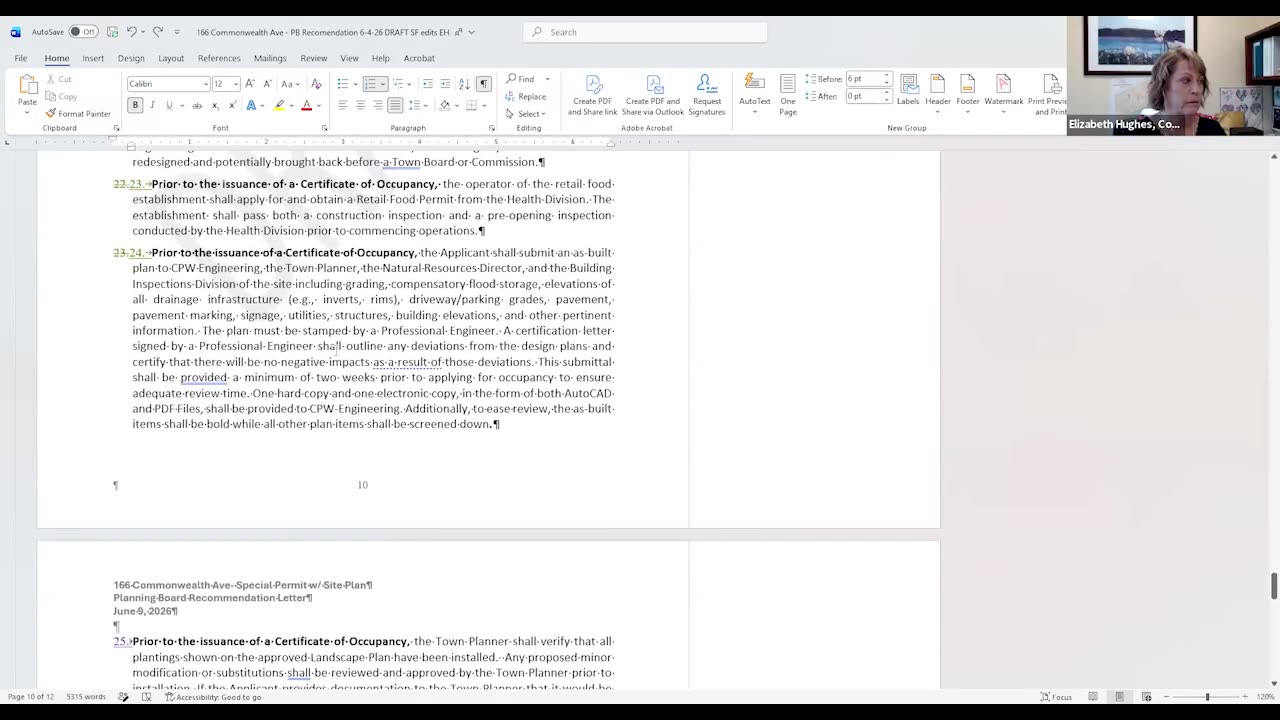Toggle Show/Hide paragraph marks

[x=484, y=84]
